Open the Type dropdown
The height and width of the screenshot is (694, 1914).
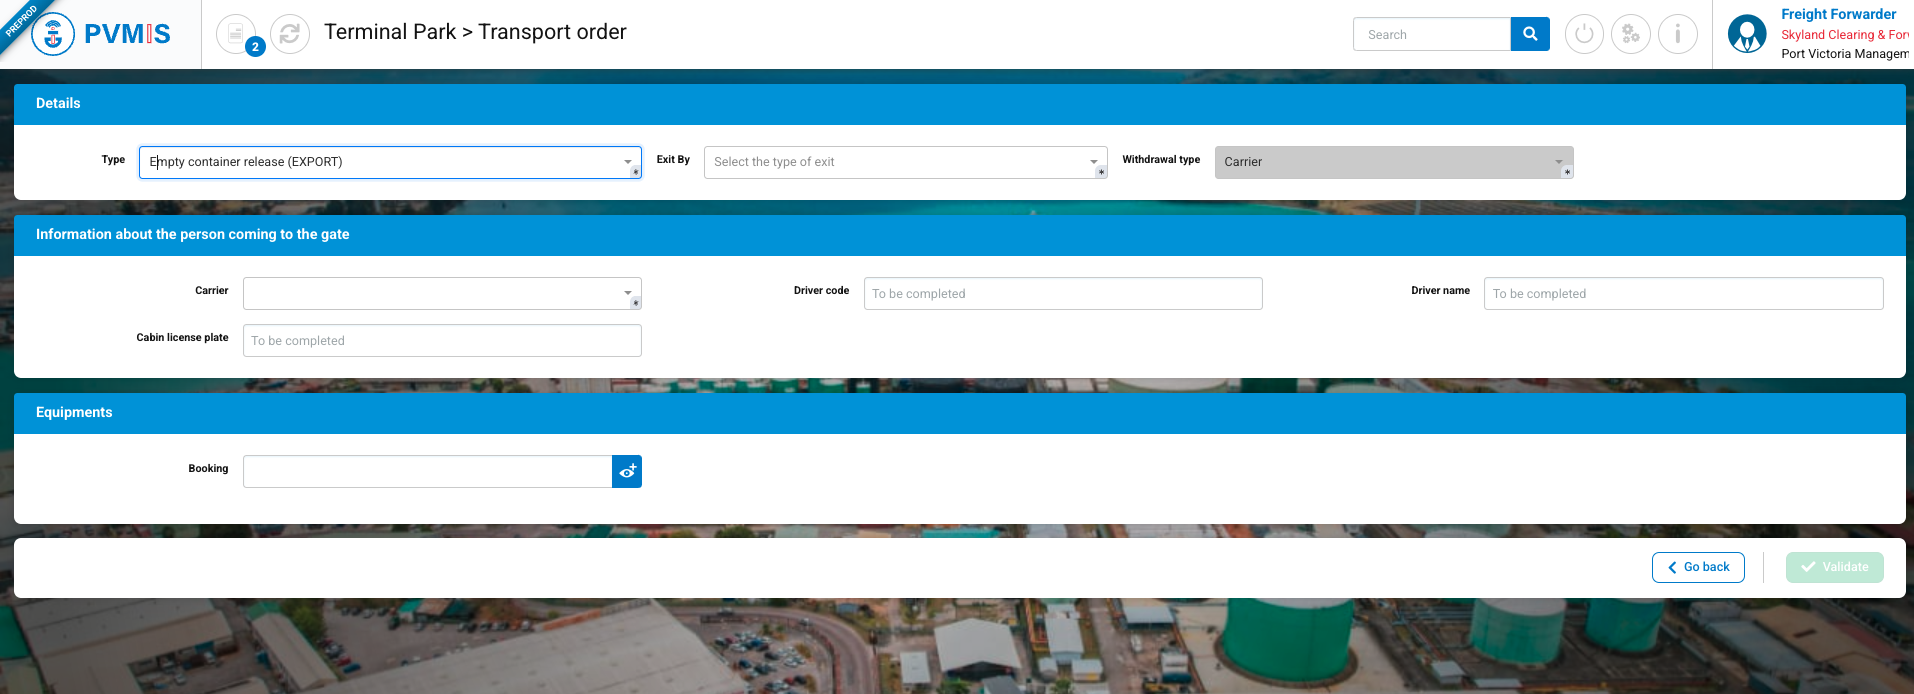[390, 162]
